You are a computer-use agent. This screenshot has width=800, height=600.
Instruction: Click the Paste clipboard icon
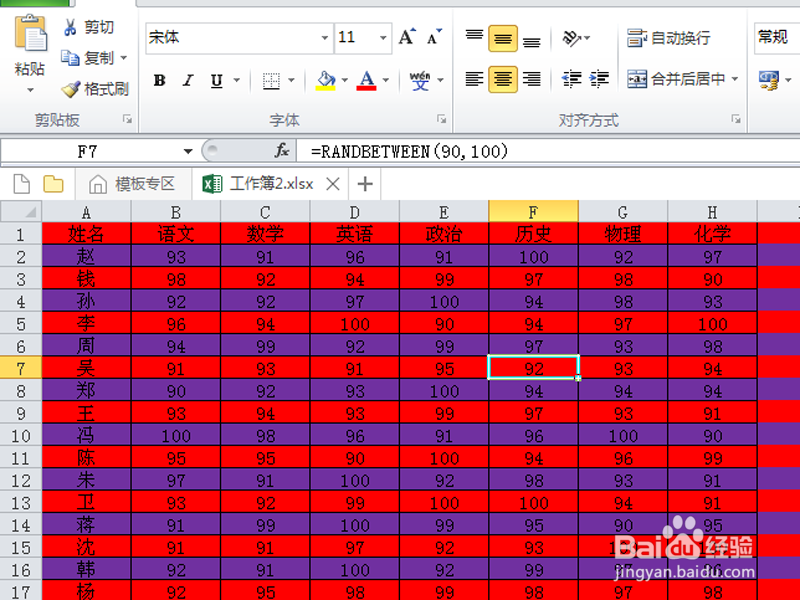(x=30, y=33)
